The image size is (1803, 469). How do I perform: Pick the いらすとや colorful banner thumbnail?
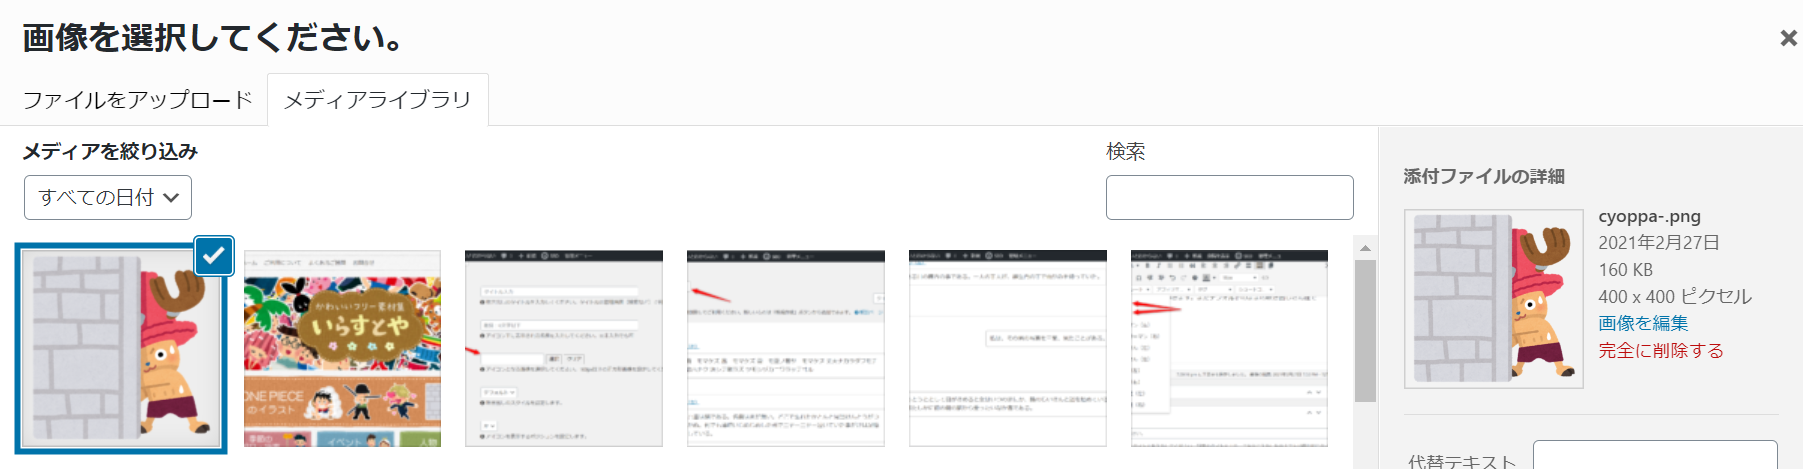tap(342, 348)
